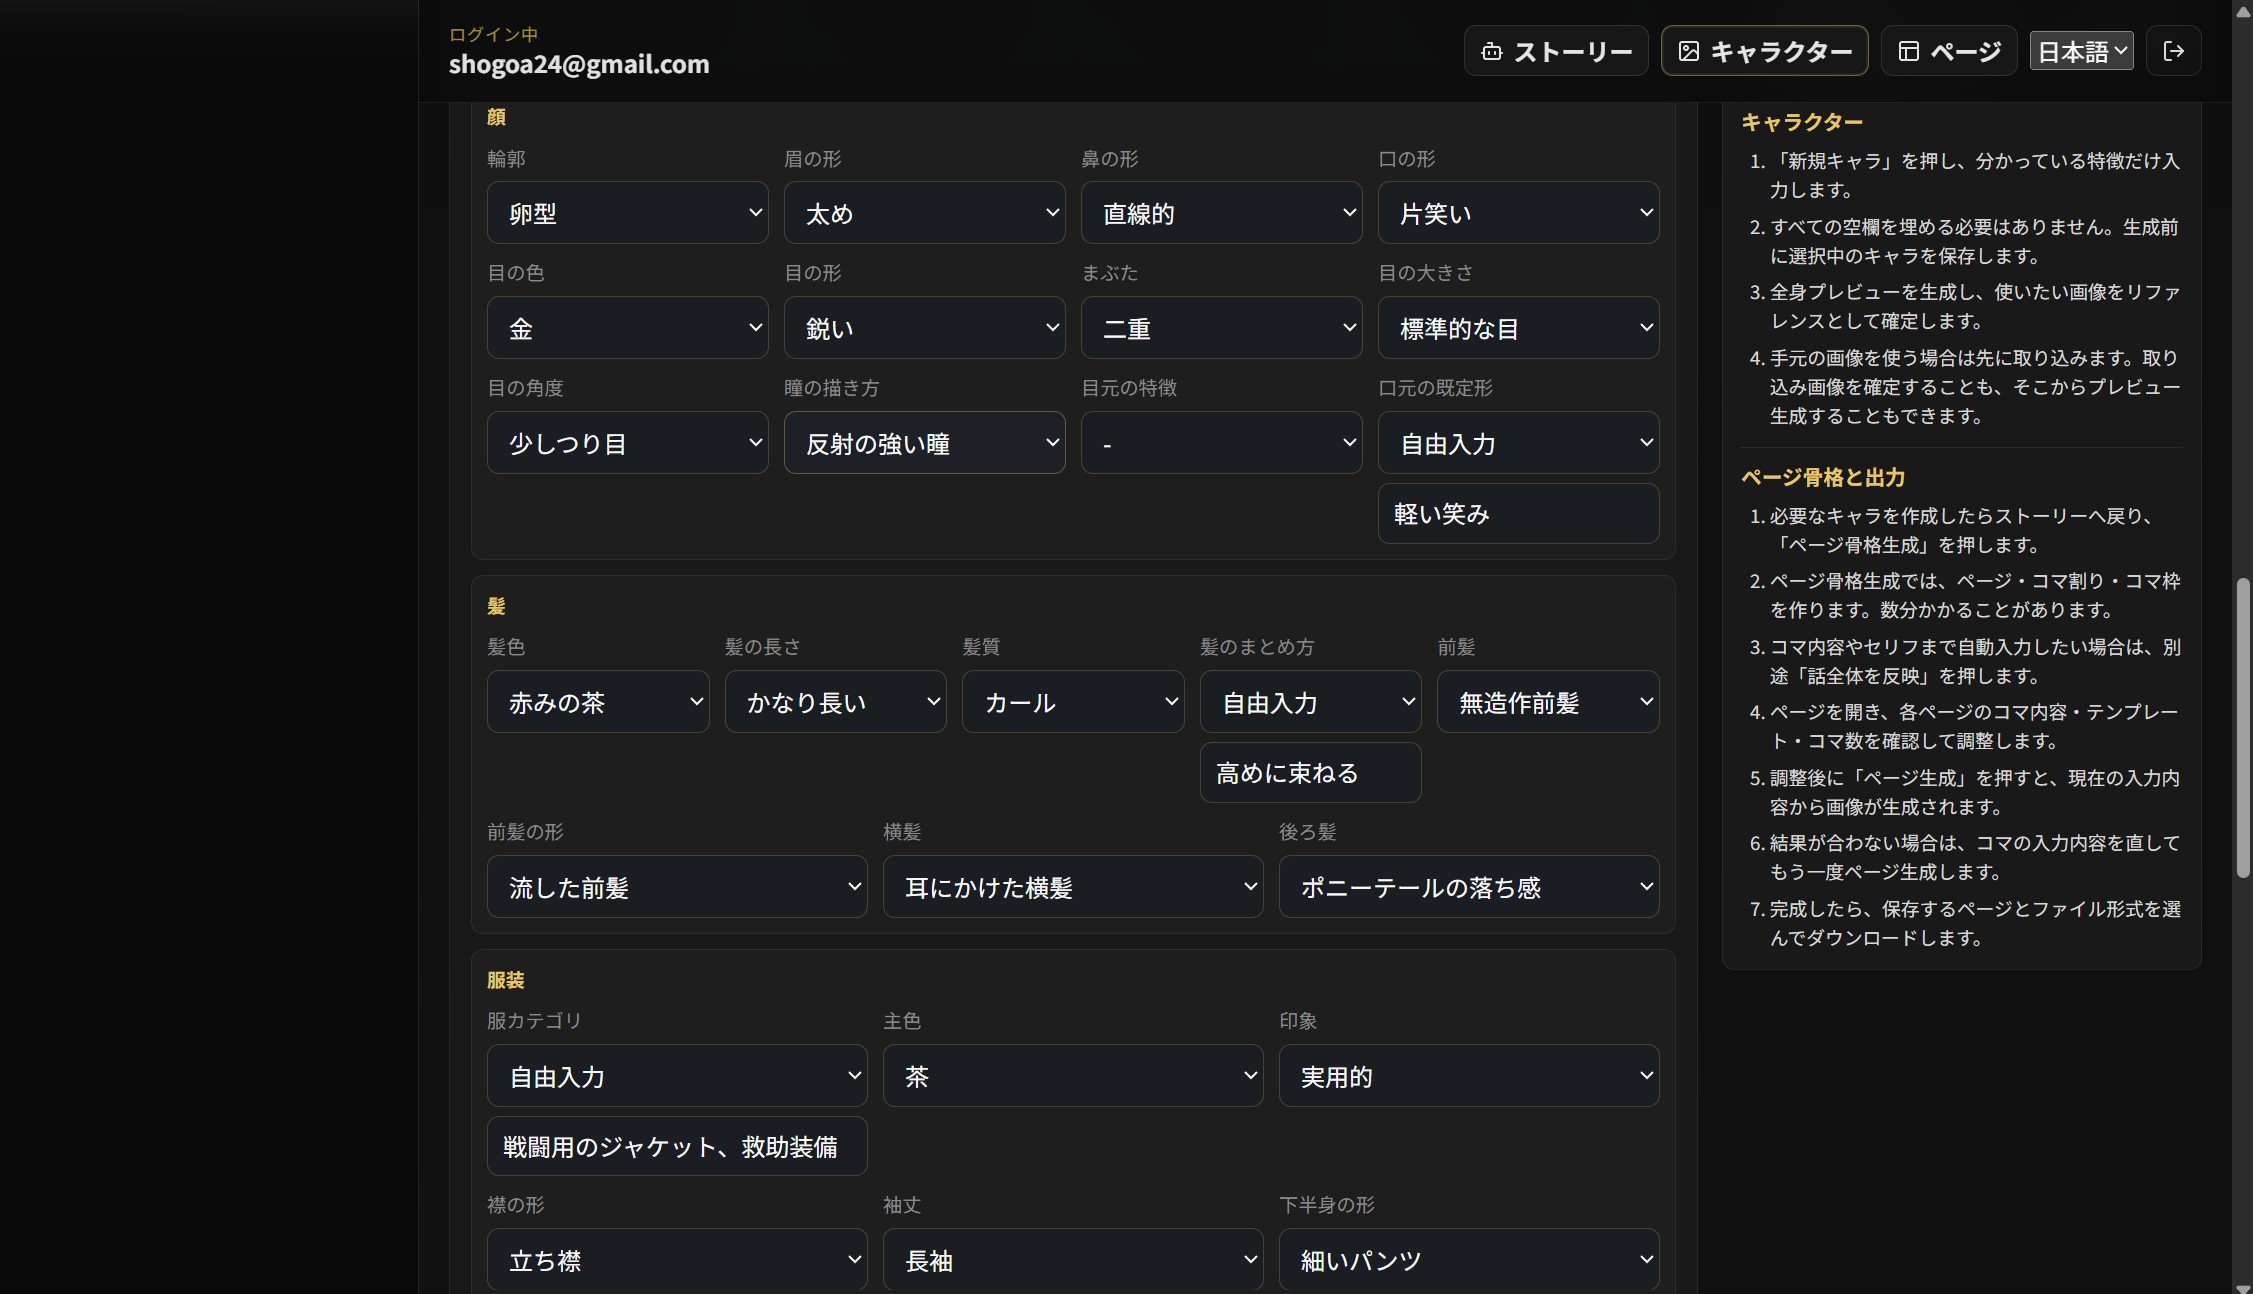Click the page vertical scrollbar thumb
The image size is (2253, 1294).
(x=2243, y=728)
